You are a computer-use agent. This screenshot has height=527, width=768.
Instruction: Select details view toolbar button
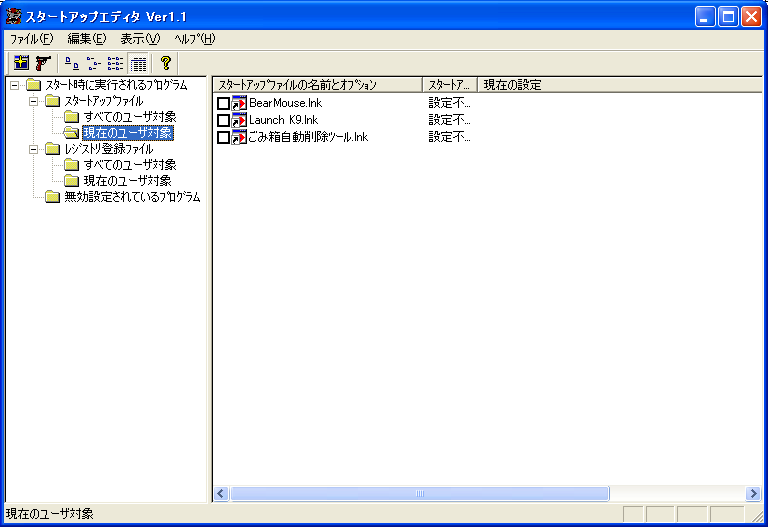pos(138,62)
